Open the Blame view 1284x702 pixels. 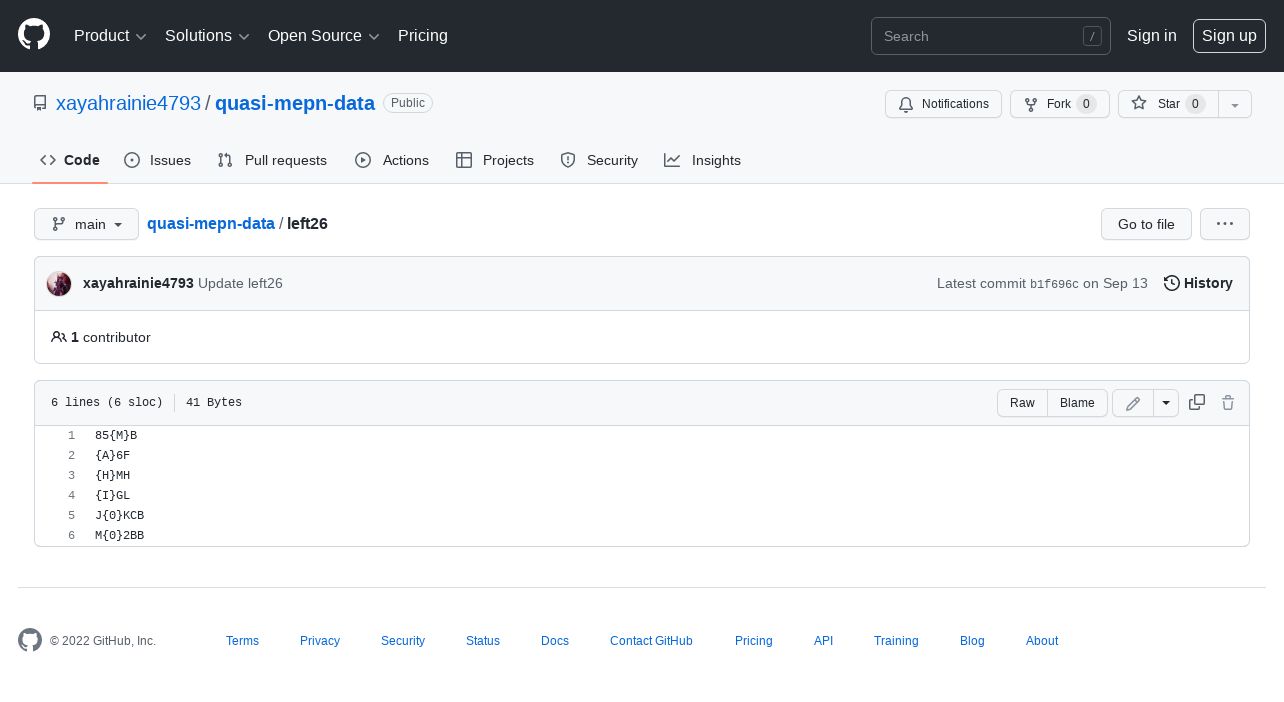click(1077, 403)
